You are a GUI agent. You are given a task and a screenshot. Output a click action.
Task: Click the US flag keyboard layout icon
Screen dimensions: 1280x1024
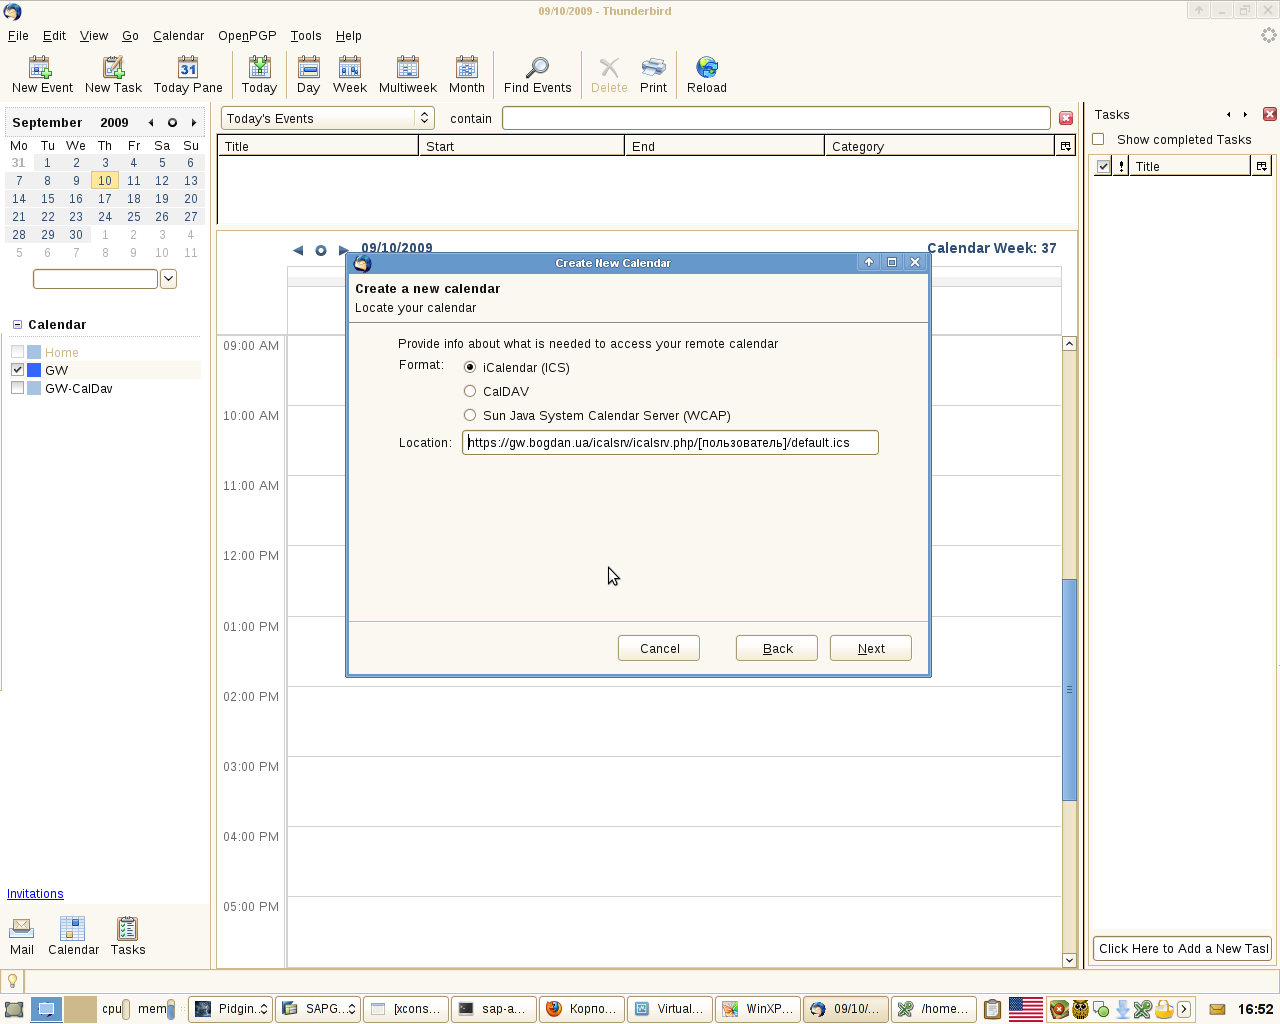(x=1026, y=1009)
